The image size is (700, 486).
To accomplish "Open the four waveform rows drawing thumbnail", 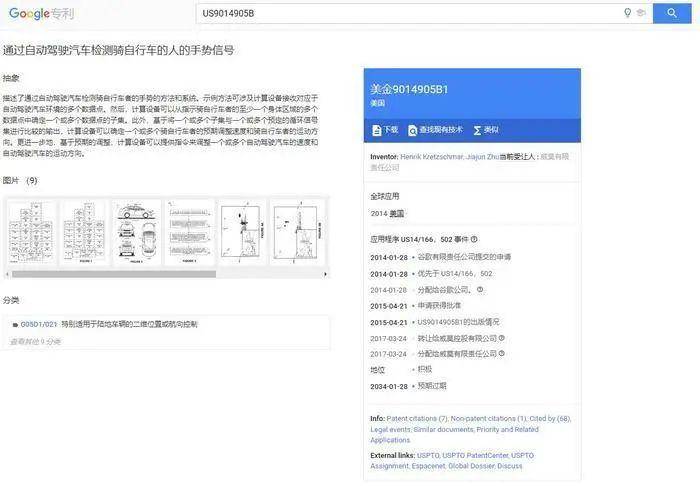I will [189, 233].
